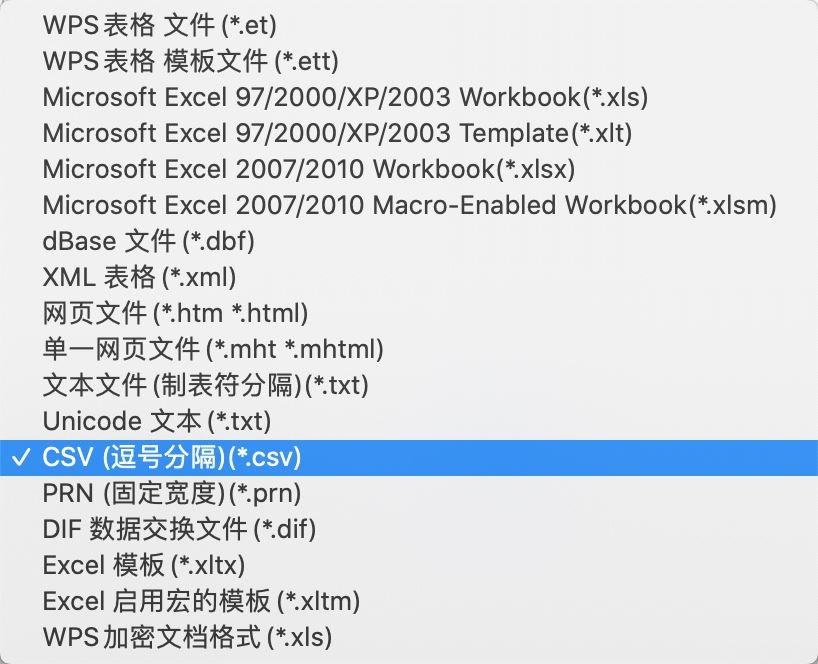This screenshot has height=664, width=818.
Task: Select WPS 加密文档格式 (*.xls)
Action: [x=187, y=637]
